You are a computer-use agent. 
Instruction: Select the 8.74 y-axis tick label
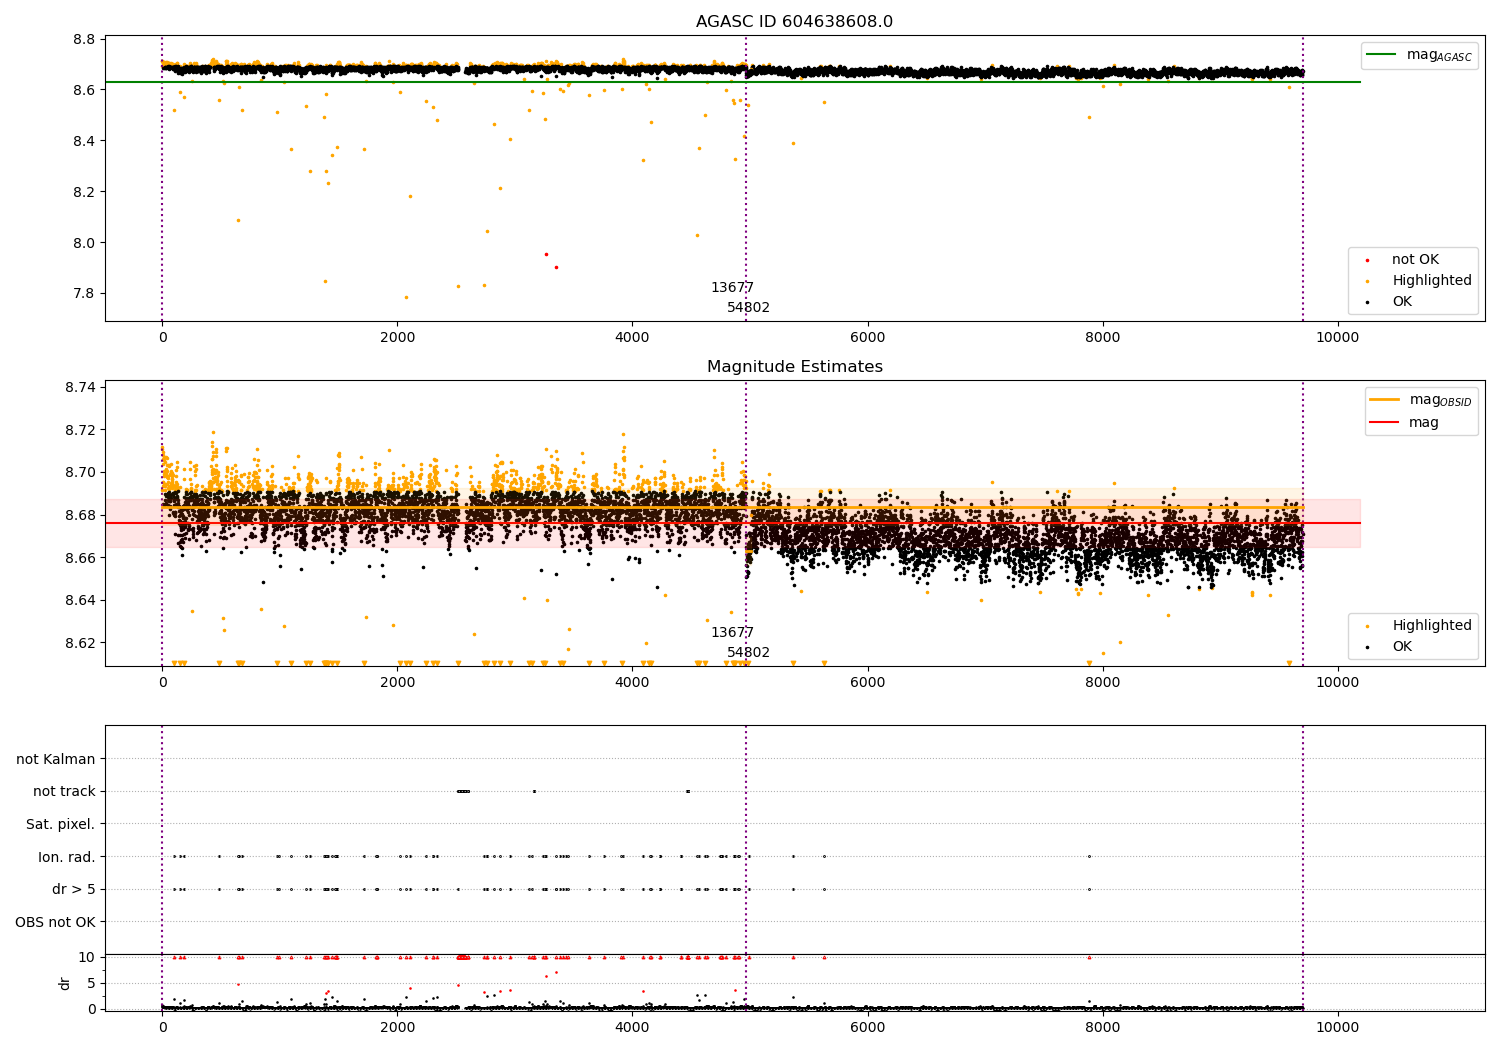pos(80,387)
